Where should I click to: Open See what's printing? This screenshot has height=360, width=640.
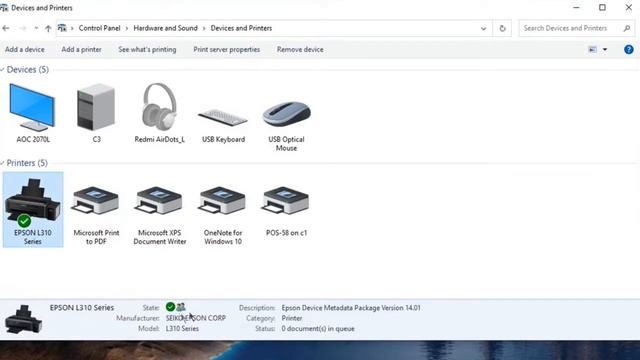click(147, 49)
